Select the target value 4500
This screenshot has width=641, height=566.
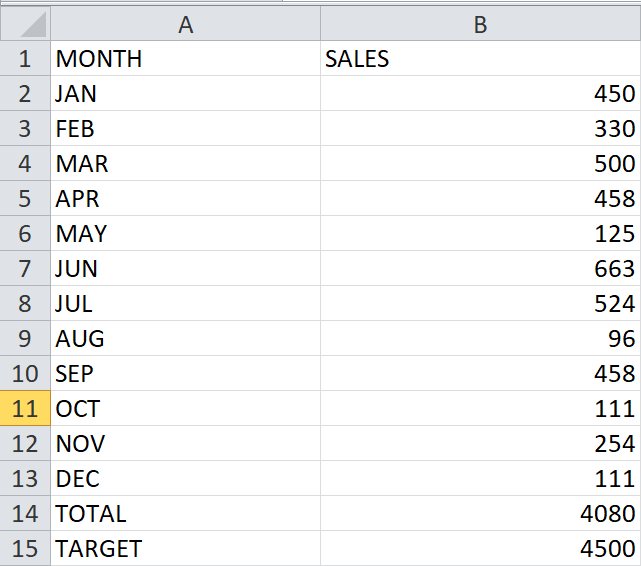480,549
